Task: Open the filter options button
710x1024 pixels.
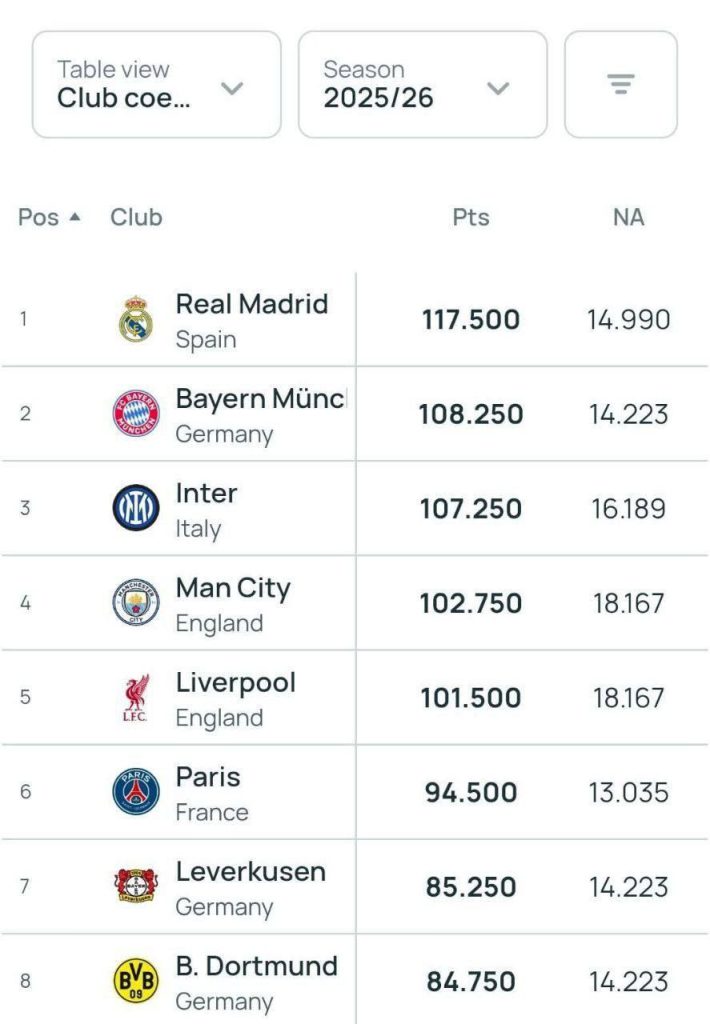Action: coord(621,84)
